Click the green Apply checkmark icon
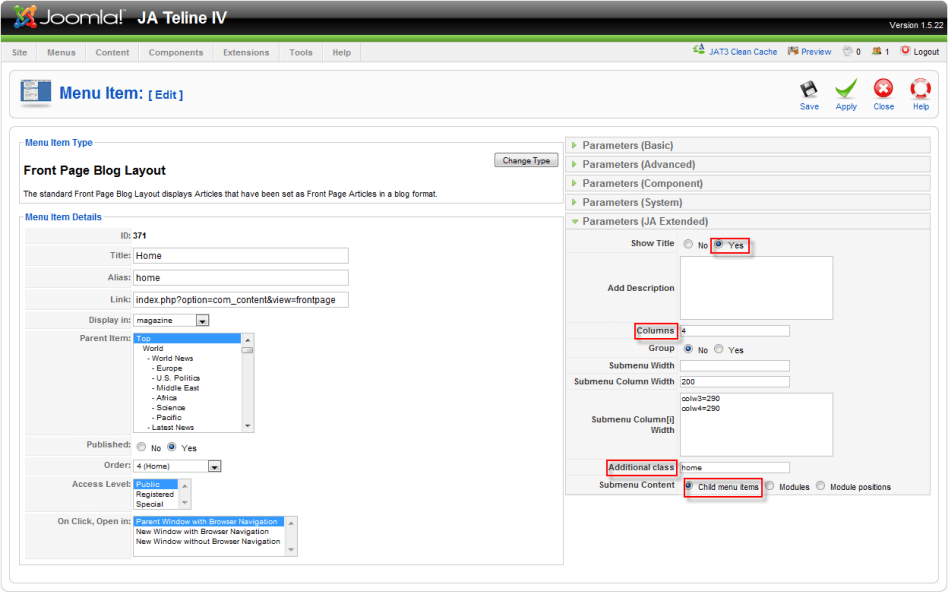This screenshot has height=593, width=949. pyautogui.click(x=846, y=89)
